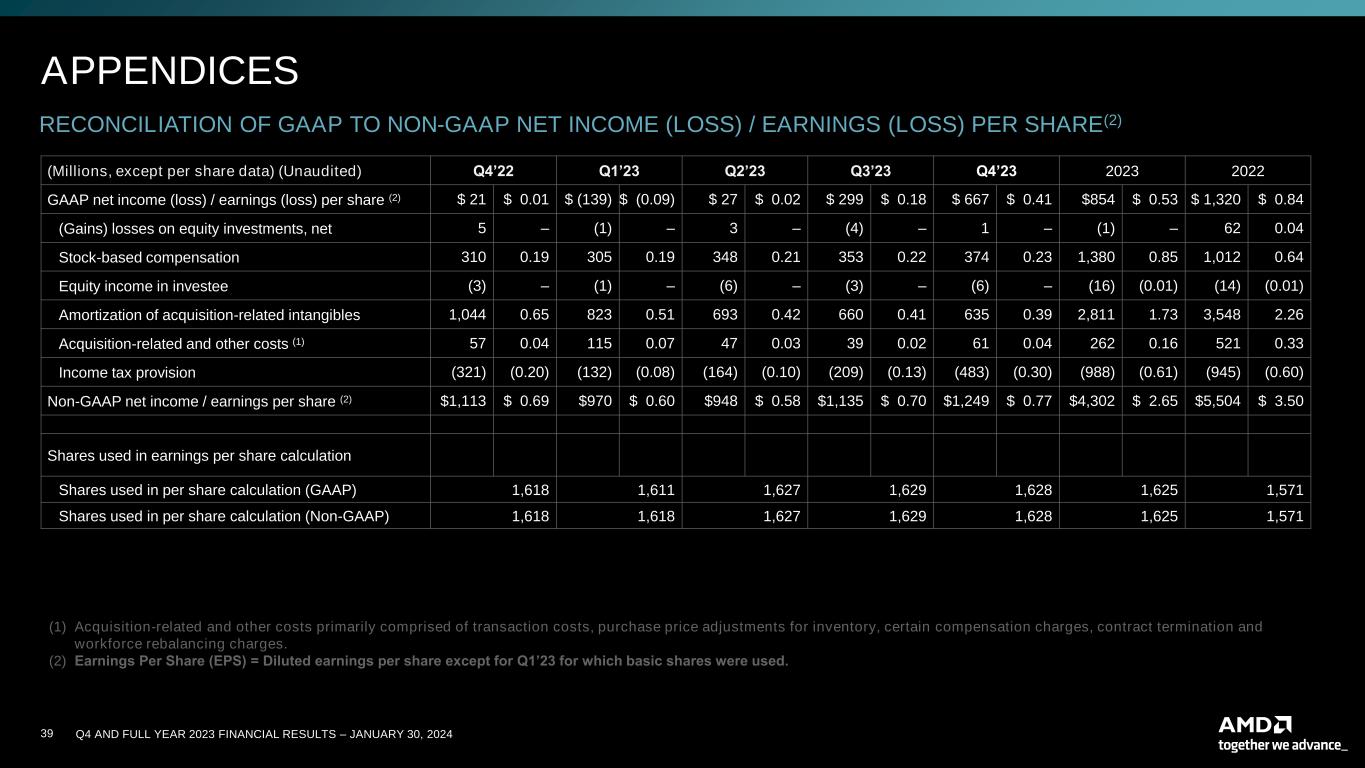Select the APPENDICES slide title
Image resolution: width=1365 pixels, height=768 pixels.
[169, 71]
